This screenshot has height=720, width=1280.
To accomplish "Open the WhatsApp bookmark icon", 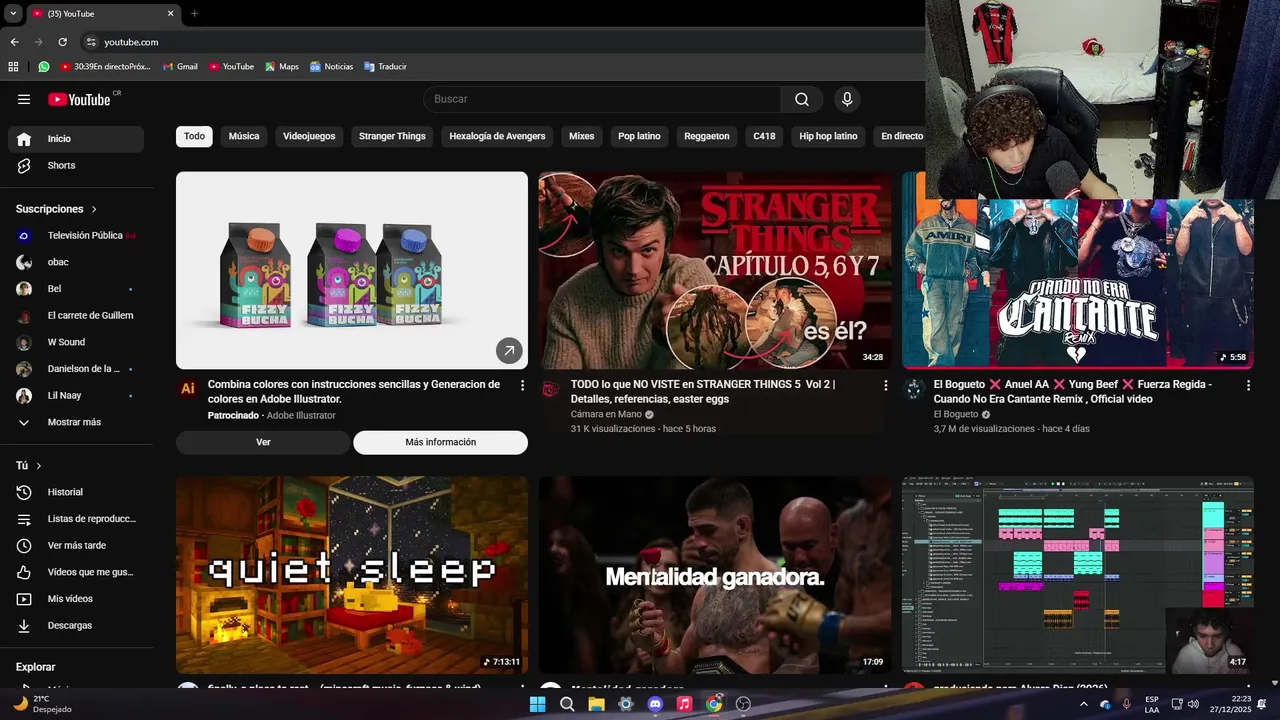I will click(x=43, y=67).
